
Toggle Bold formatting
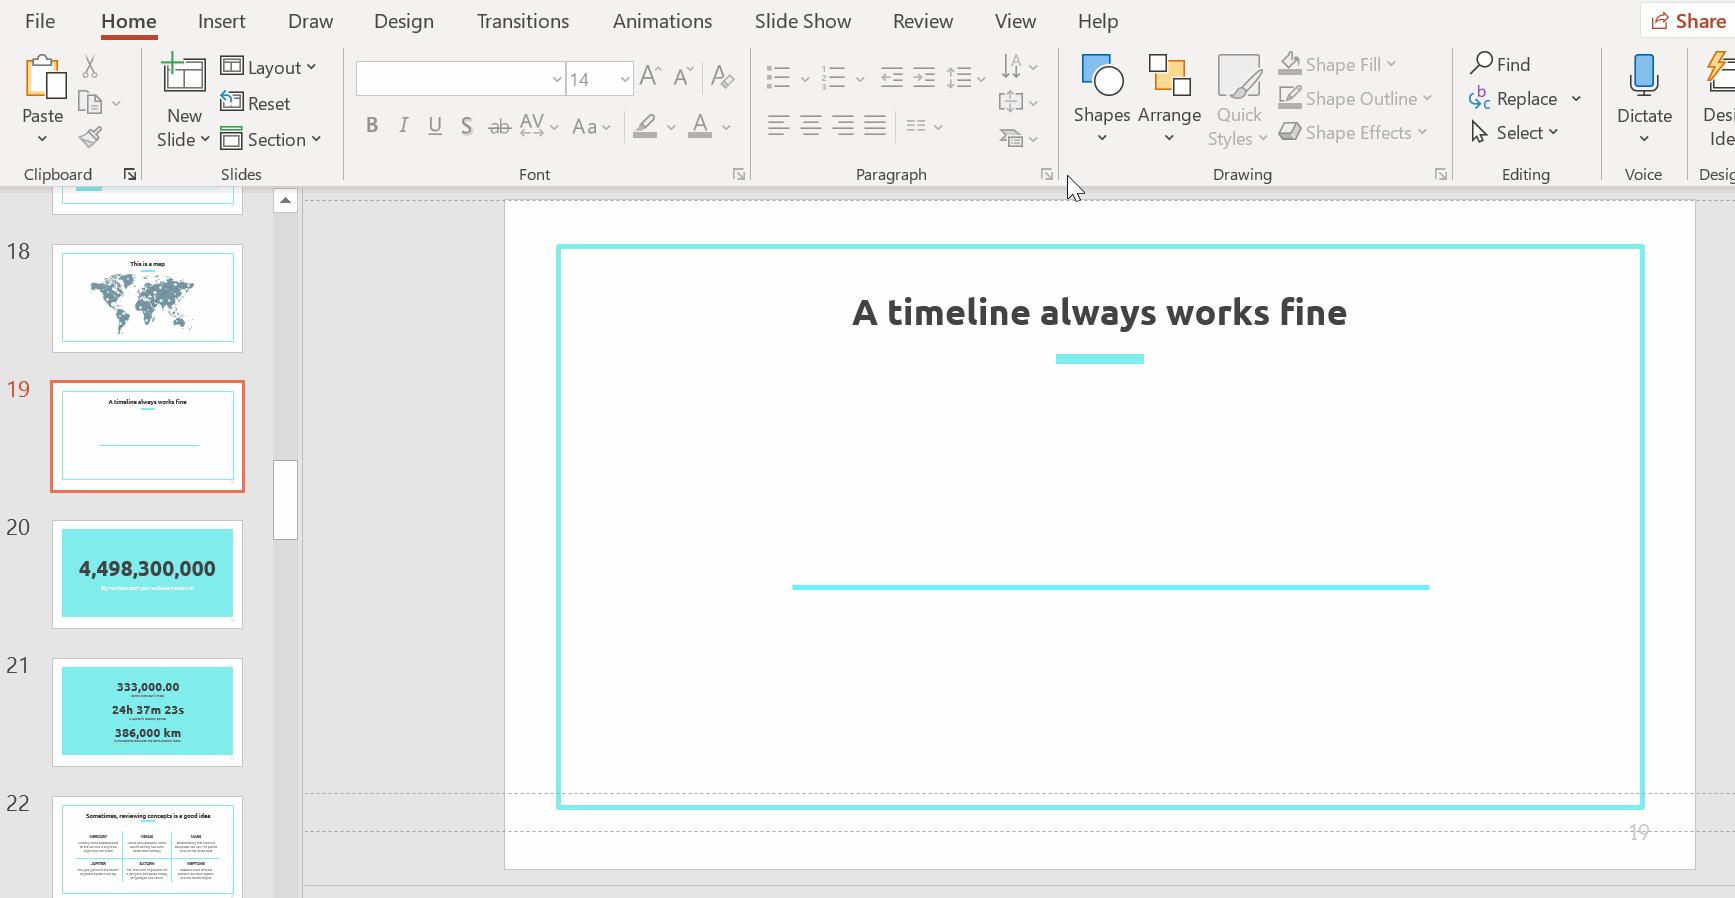click(x=372, y=126)
